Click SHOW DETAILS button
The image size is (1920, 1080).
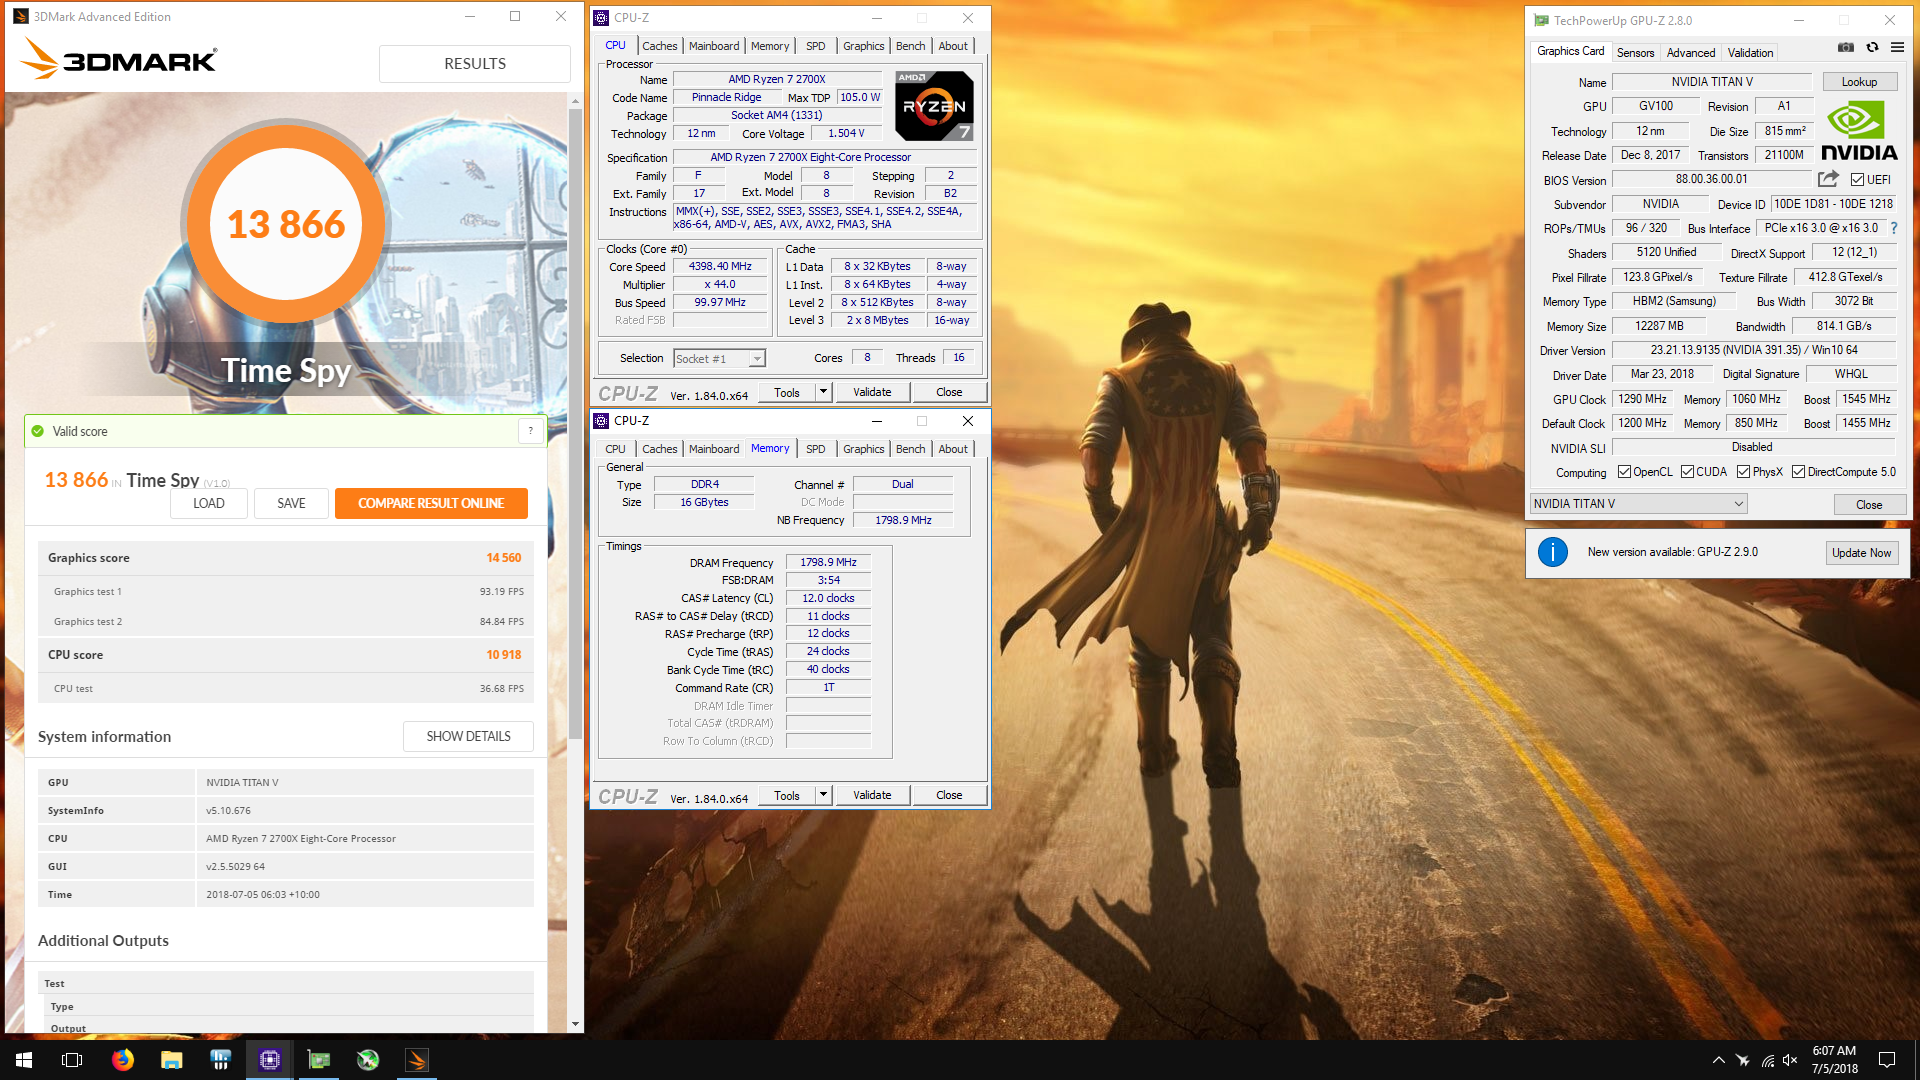pos(468,736)
